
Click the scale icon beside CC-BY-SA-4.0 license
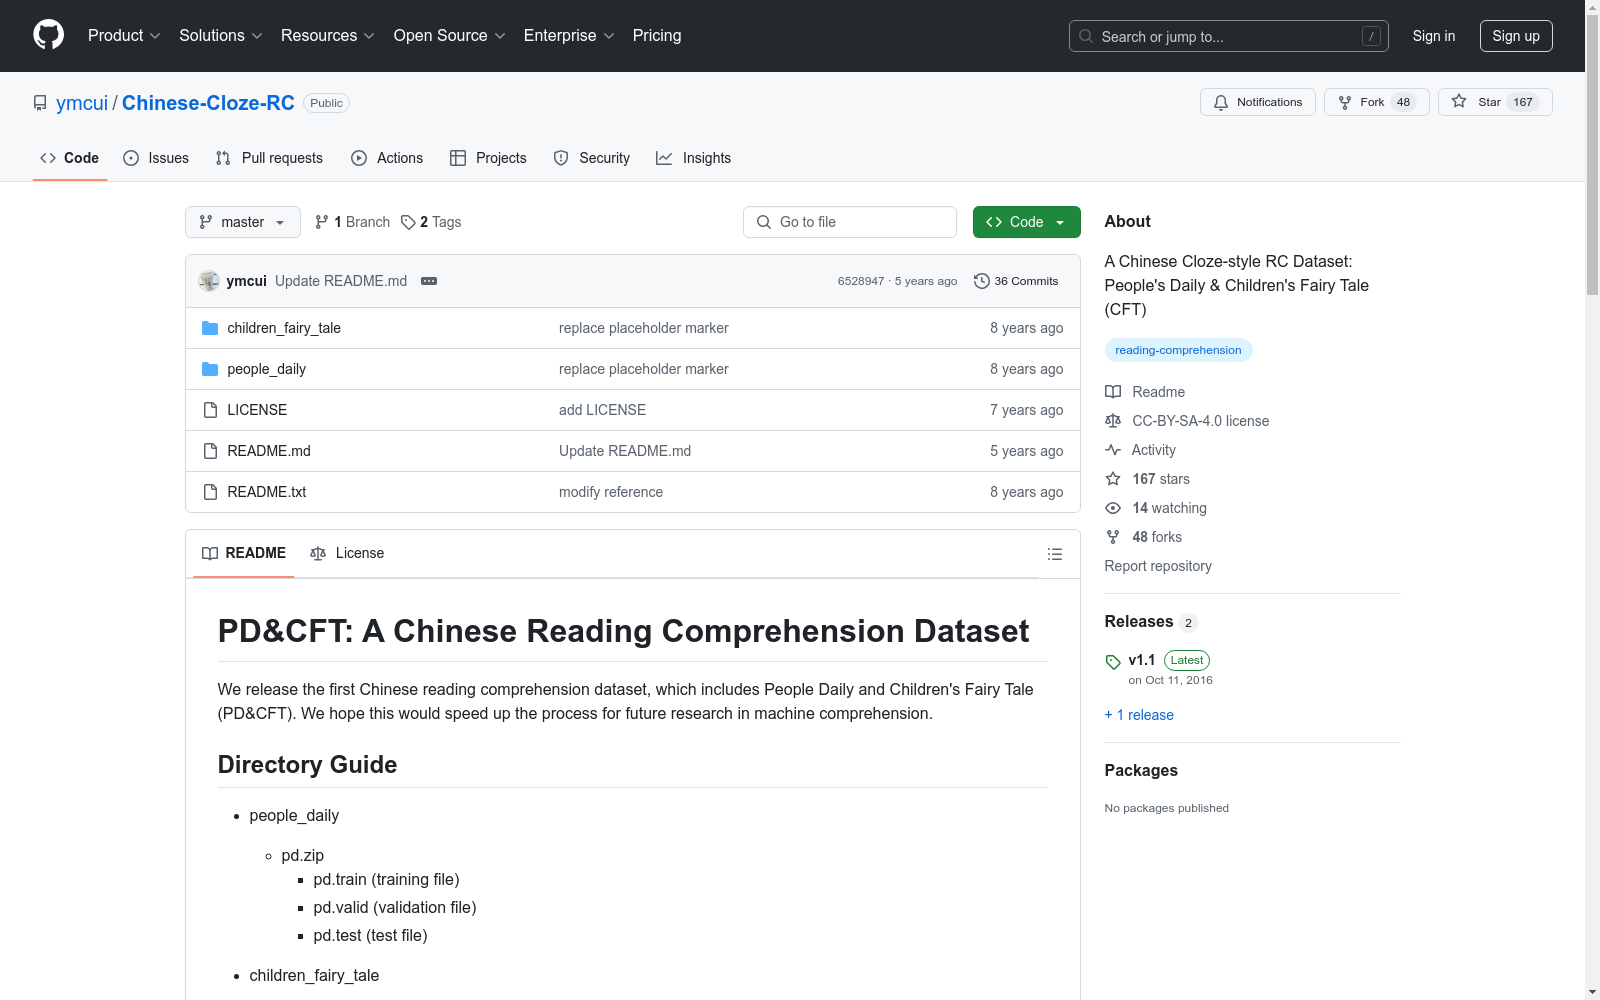pos(1113,421)
